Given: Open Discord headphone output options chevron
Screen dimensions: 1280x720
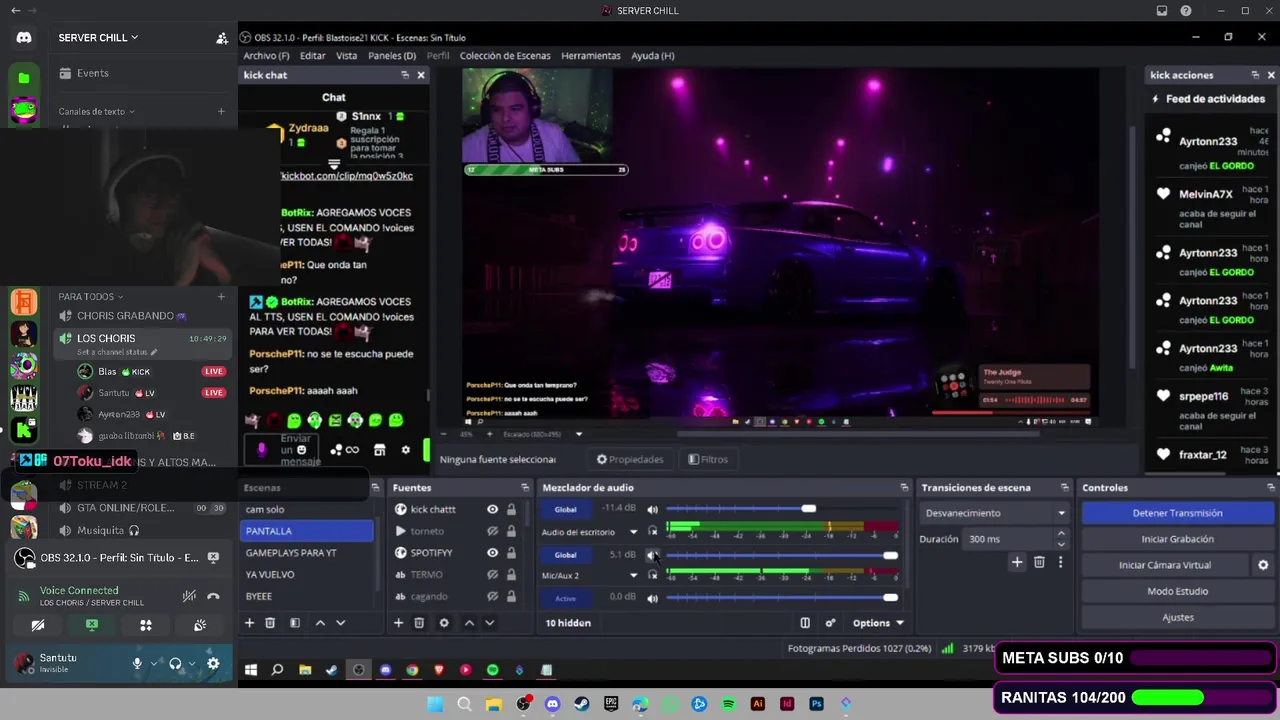Looking at the screenshot, I should tap(192, 663).
